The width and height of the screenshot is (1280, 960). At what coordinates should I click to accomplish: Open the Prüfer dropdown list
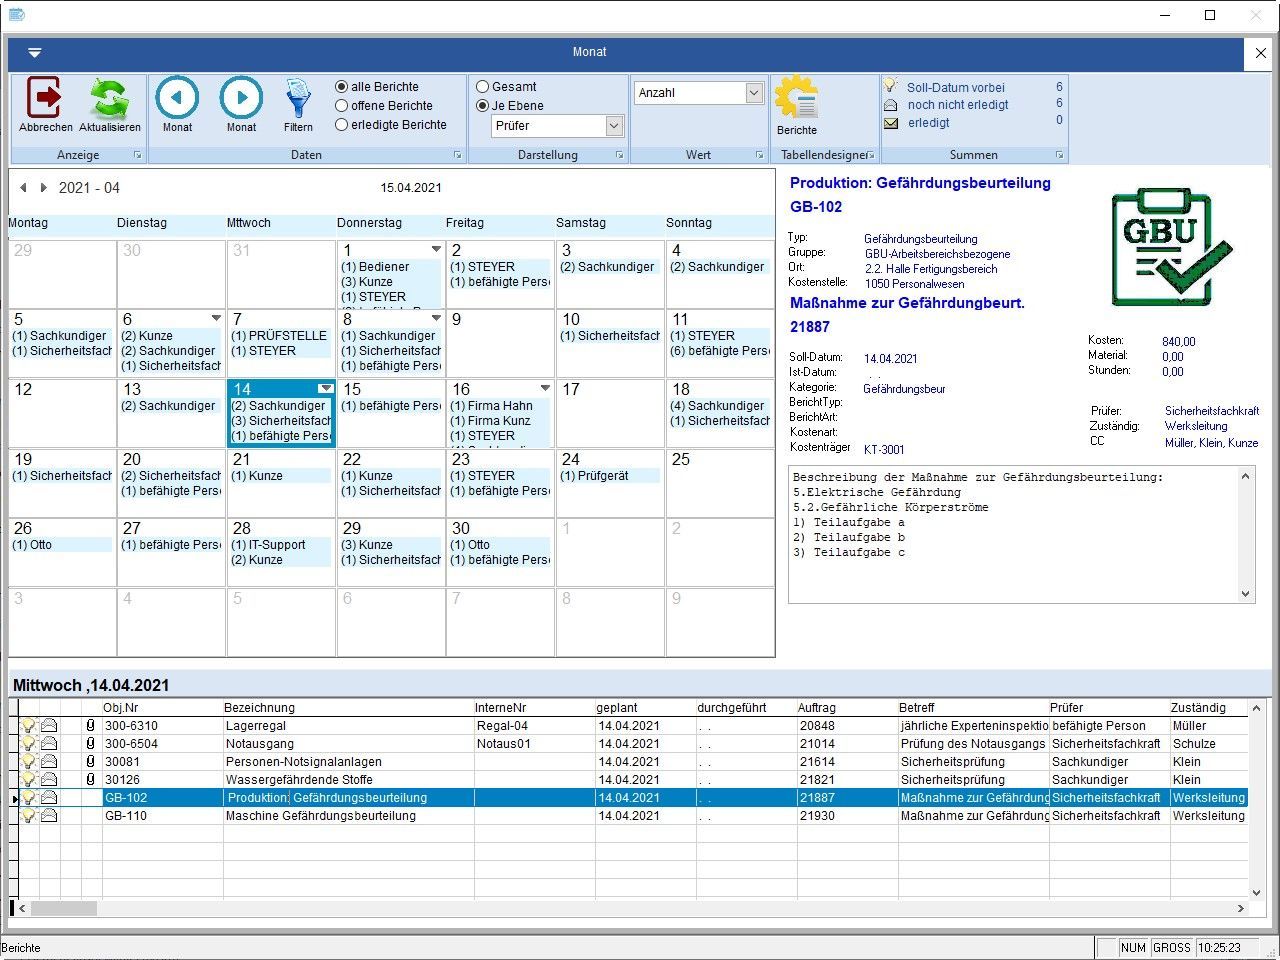(614, 126)
